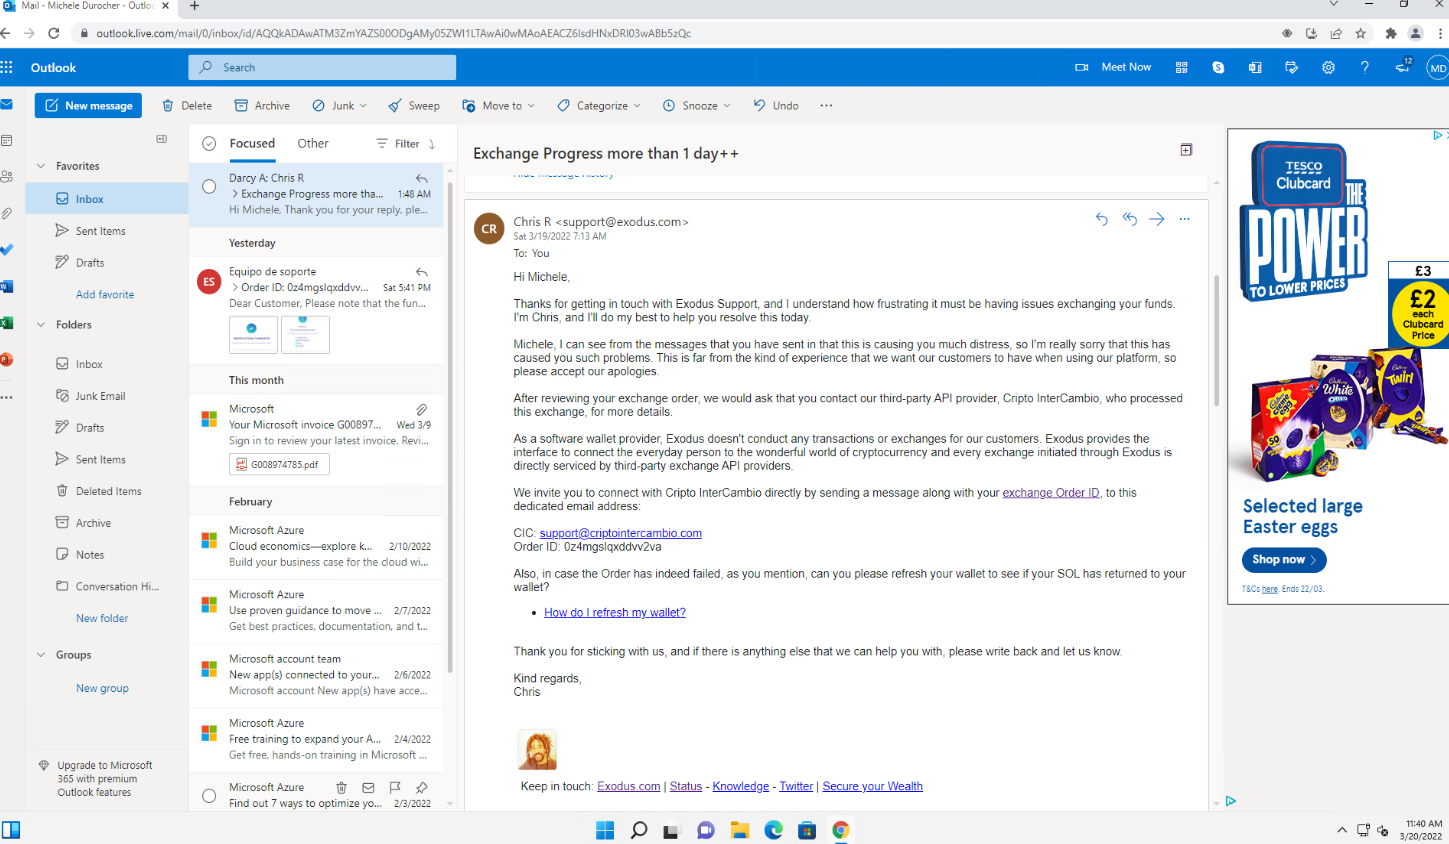Open Skype from the Outlook header
The height and width of the screenshot is (844, 1449).
coord(1218,67)
